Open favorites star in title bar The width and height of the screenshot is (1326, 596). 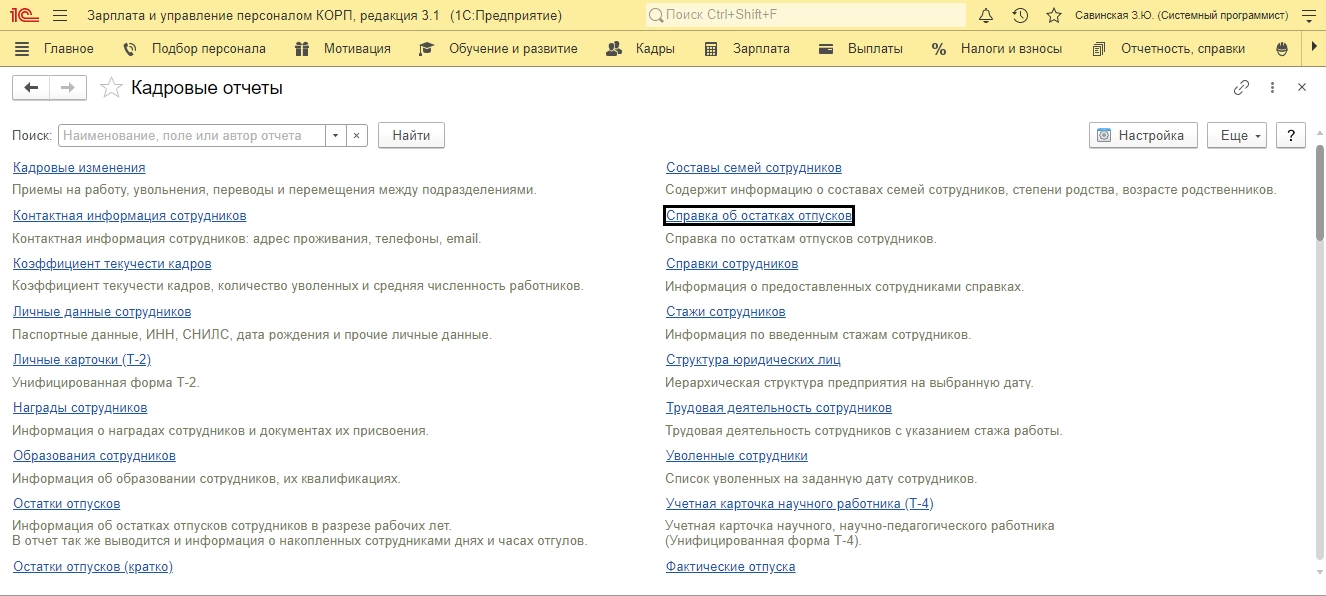(x=1053, y=16)
